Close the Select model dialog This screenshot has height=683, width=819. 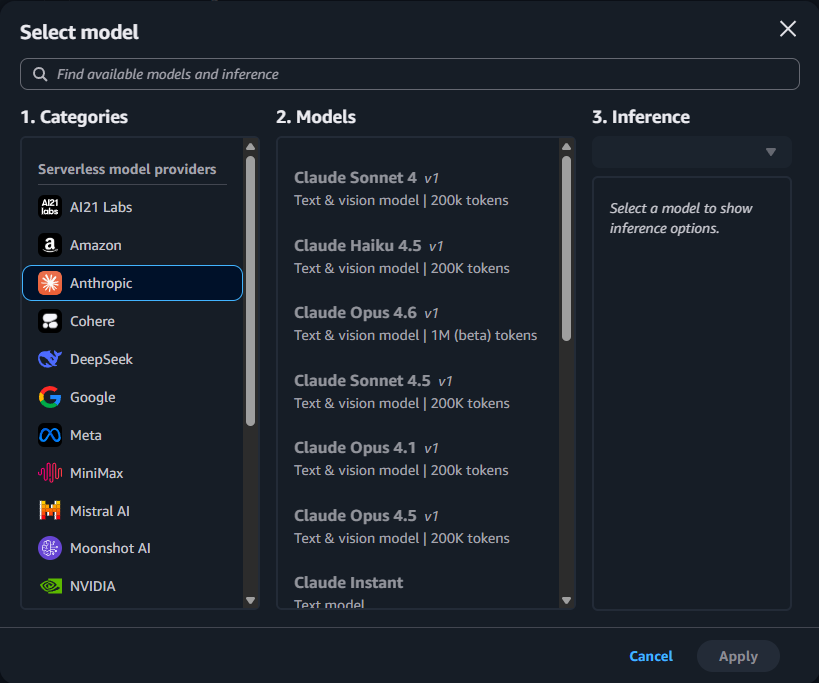point(788,29)
